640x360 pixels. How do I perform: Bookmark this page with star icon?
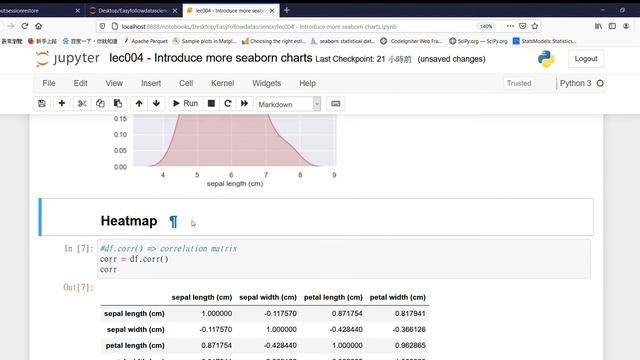pos(535,26)
